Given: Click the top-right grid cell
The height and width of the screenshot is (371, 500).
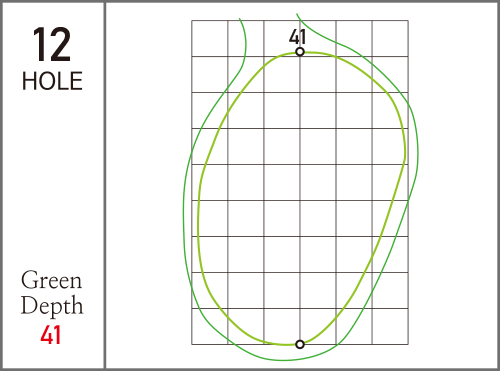Looking at the screenshot, I should click(390, 39).
